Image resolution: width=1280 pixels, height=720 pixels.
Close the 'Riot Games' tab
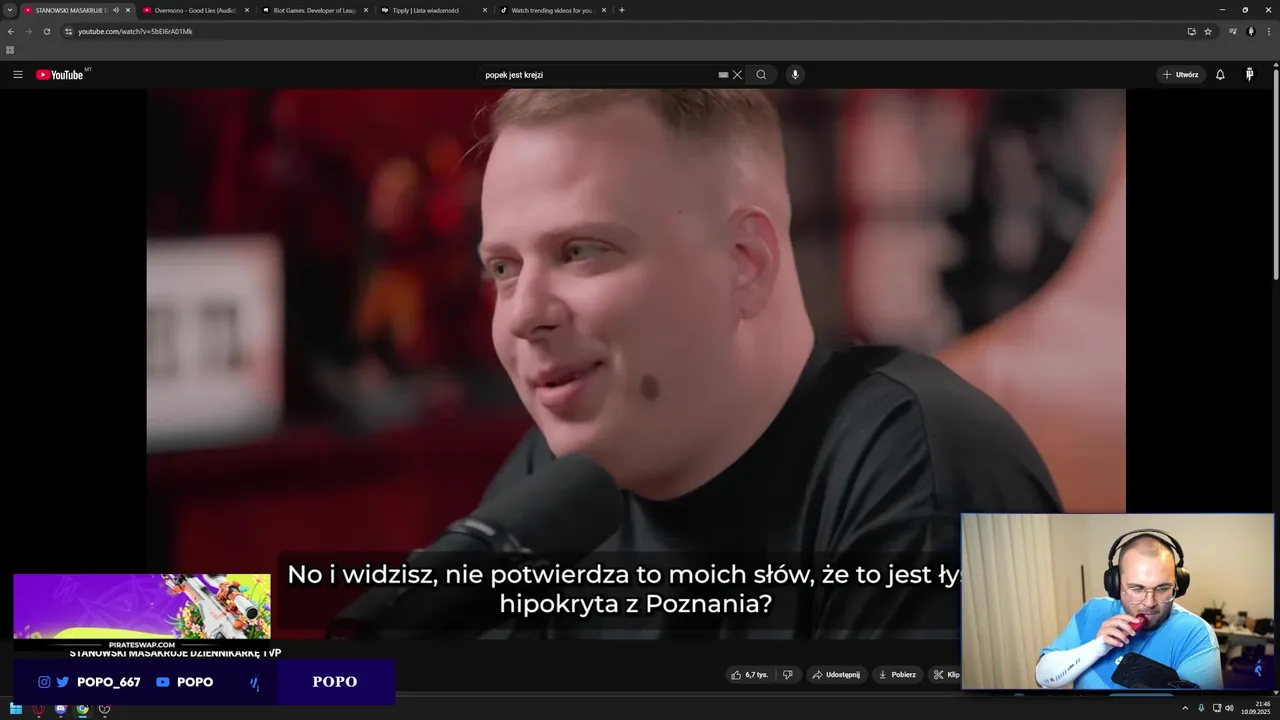click(366, 10)
